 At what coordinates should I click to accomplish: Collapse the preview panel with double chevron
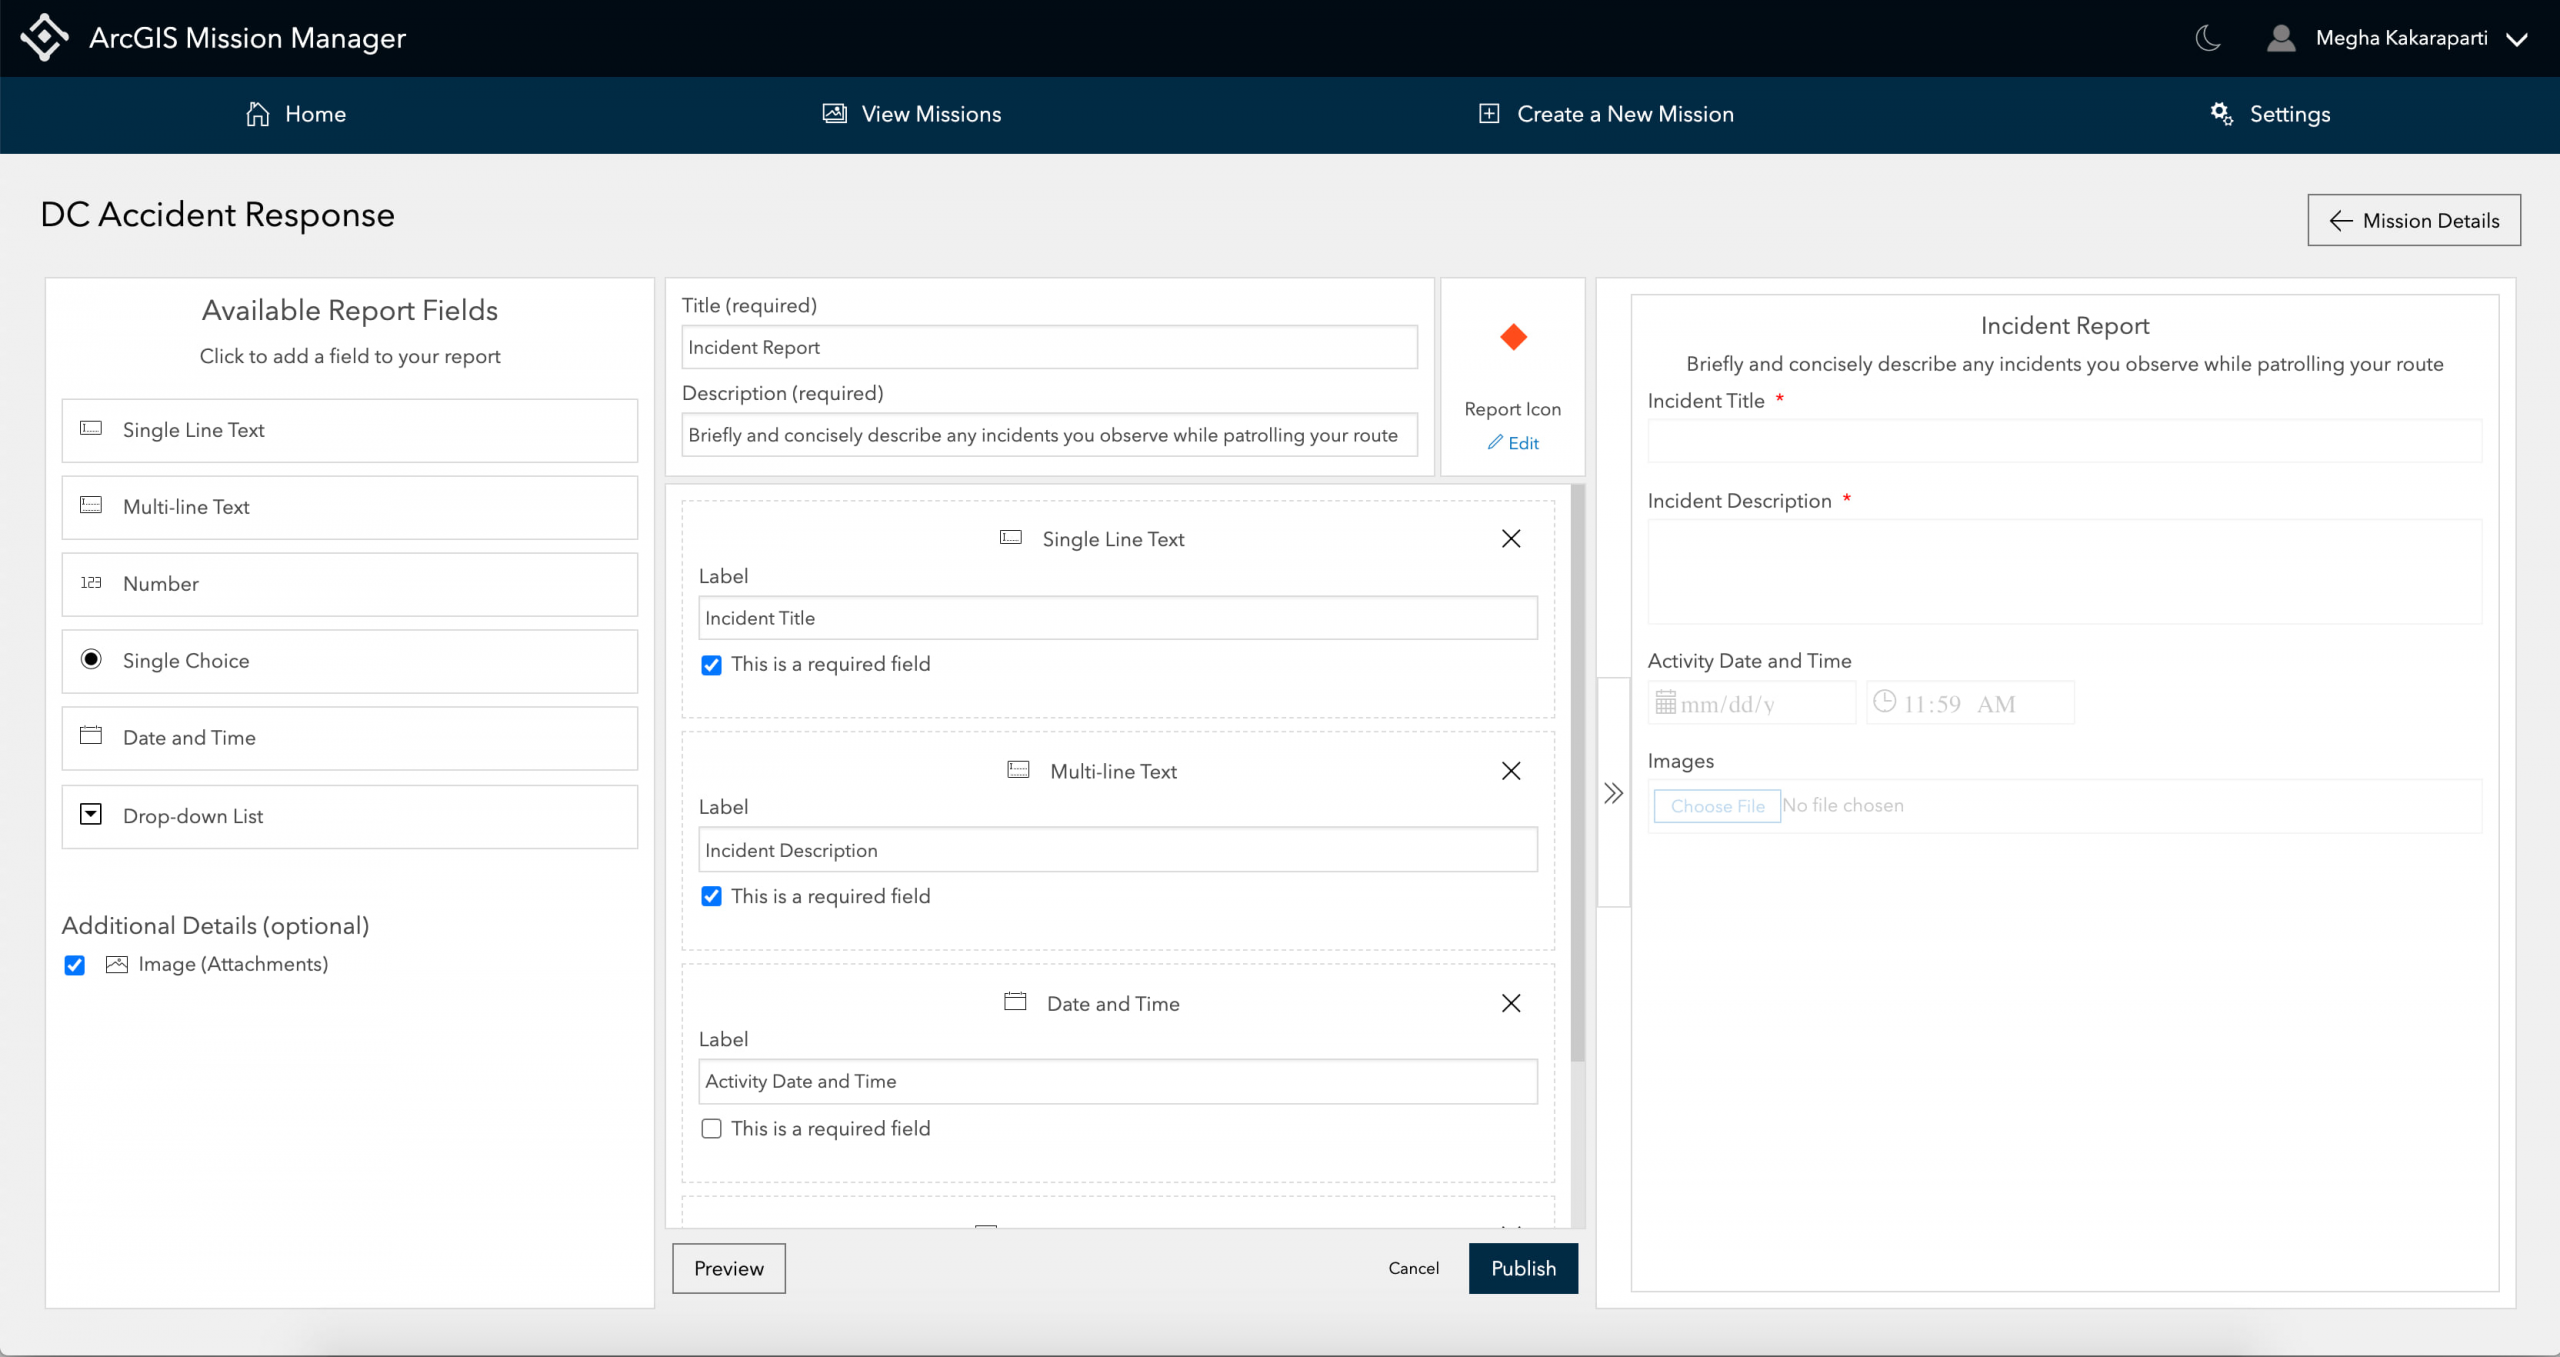pyautogui.click(x=1613, y=794)
